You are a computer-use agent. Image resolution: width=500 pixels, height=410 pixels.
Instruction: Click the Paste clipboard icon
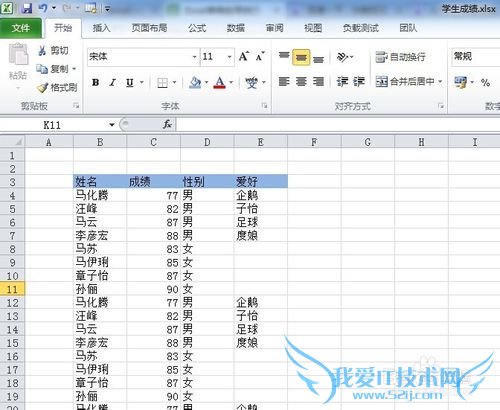18,54
